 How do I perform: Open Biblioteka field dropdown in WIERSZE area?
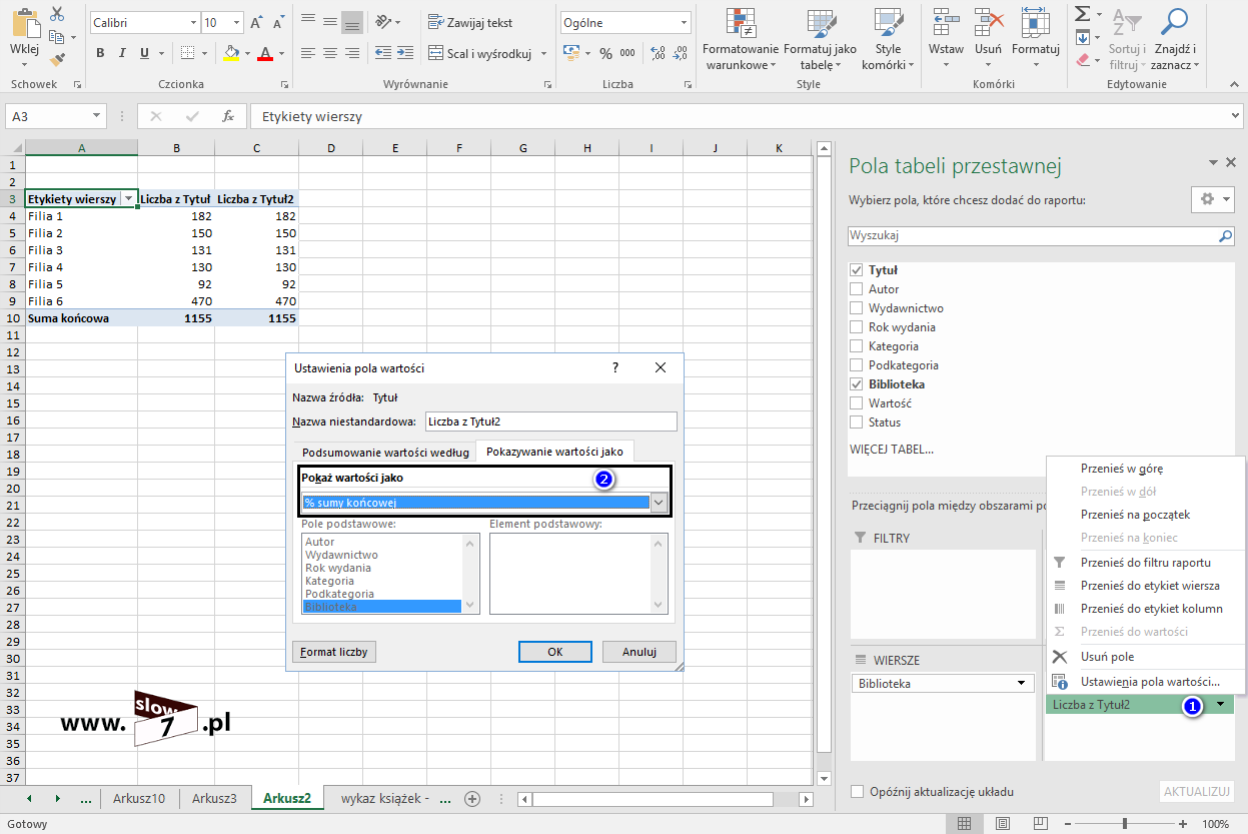pyautogui.click(x=1021, y=683)
